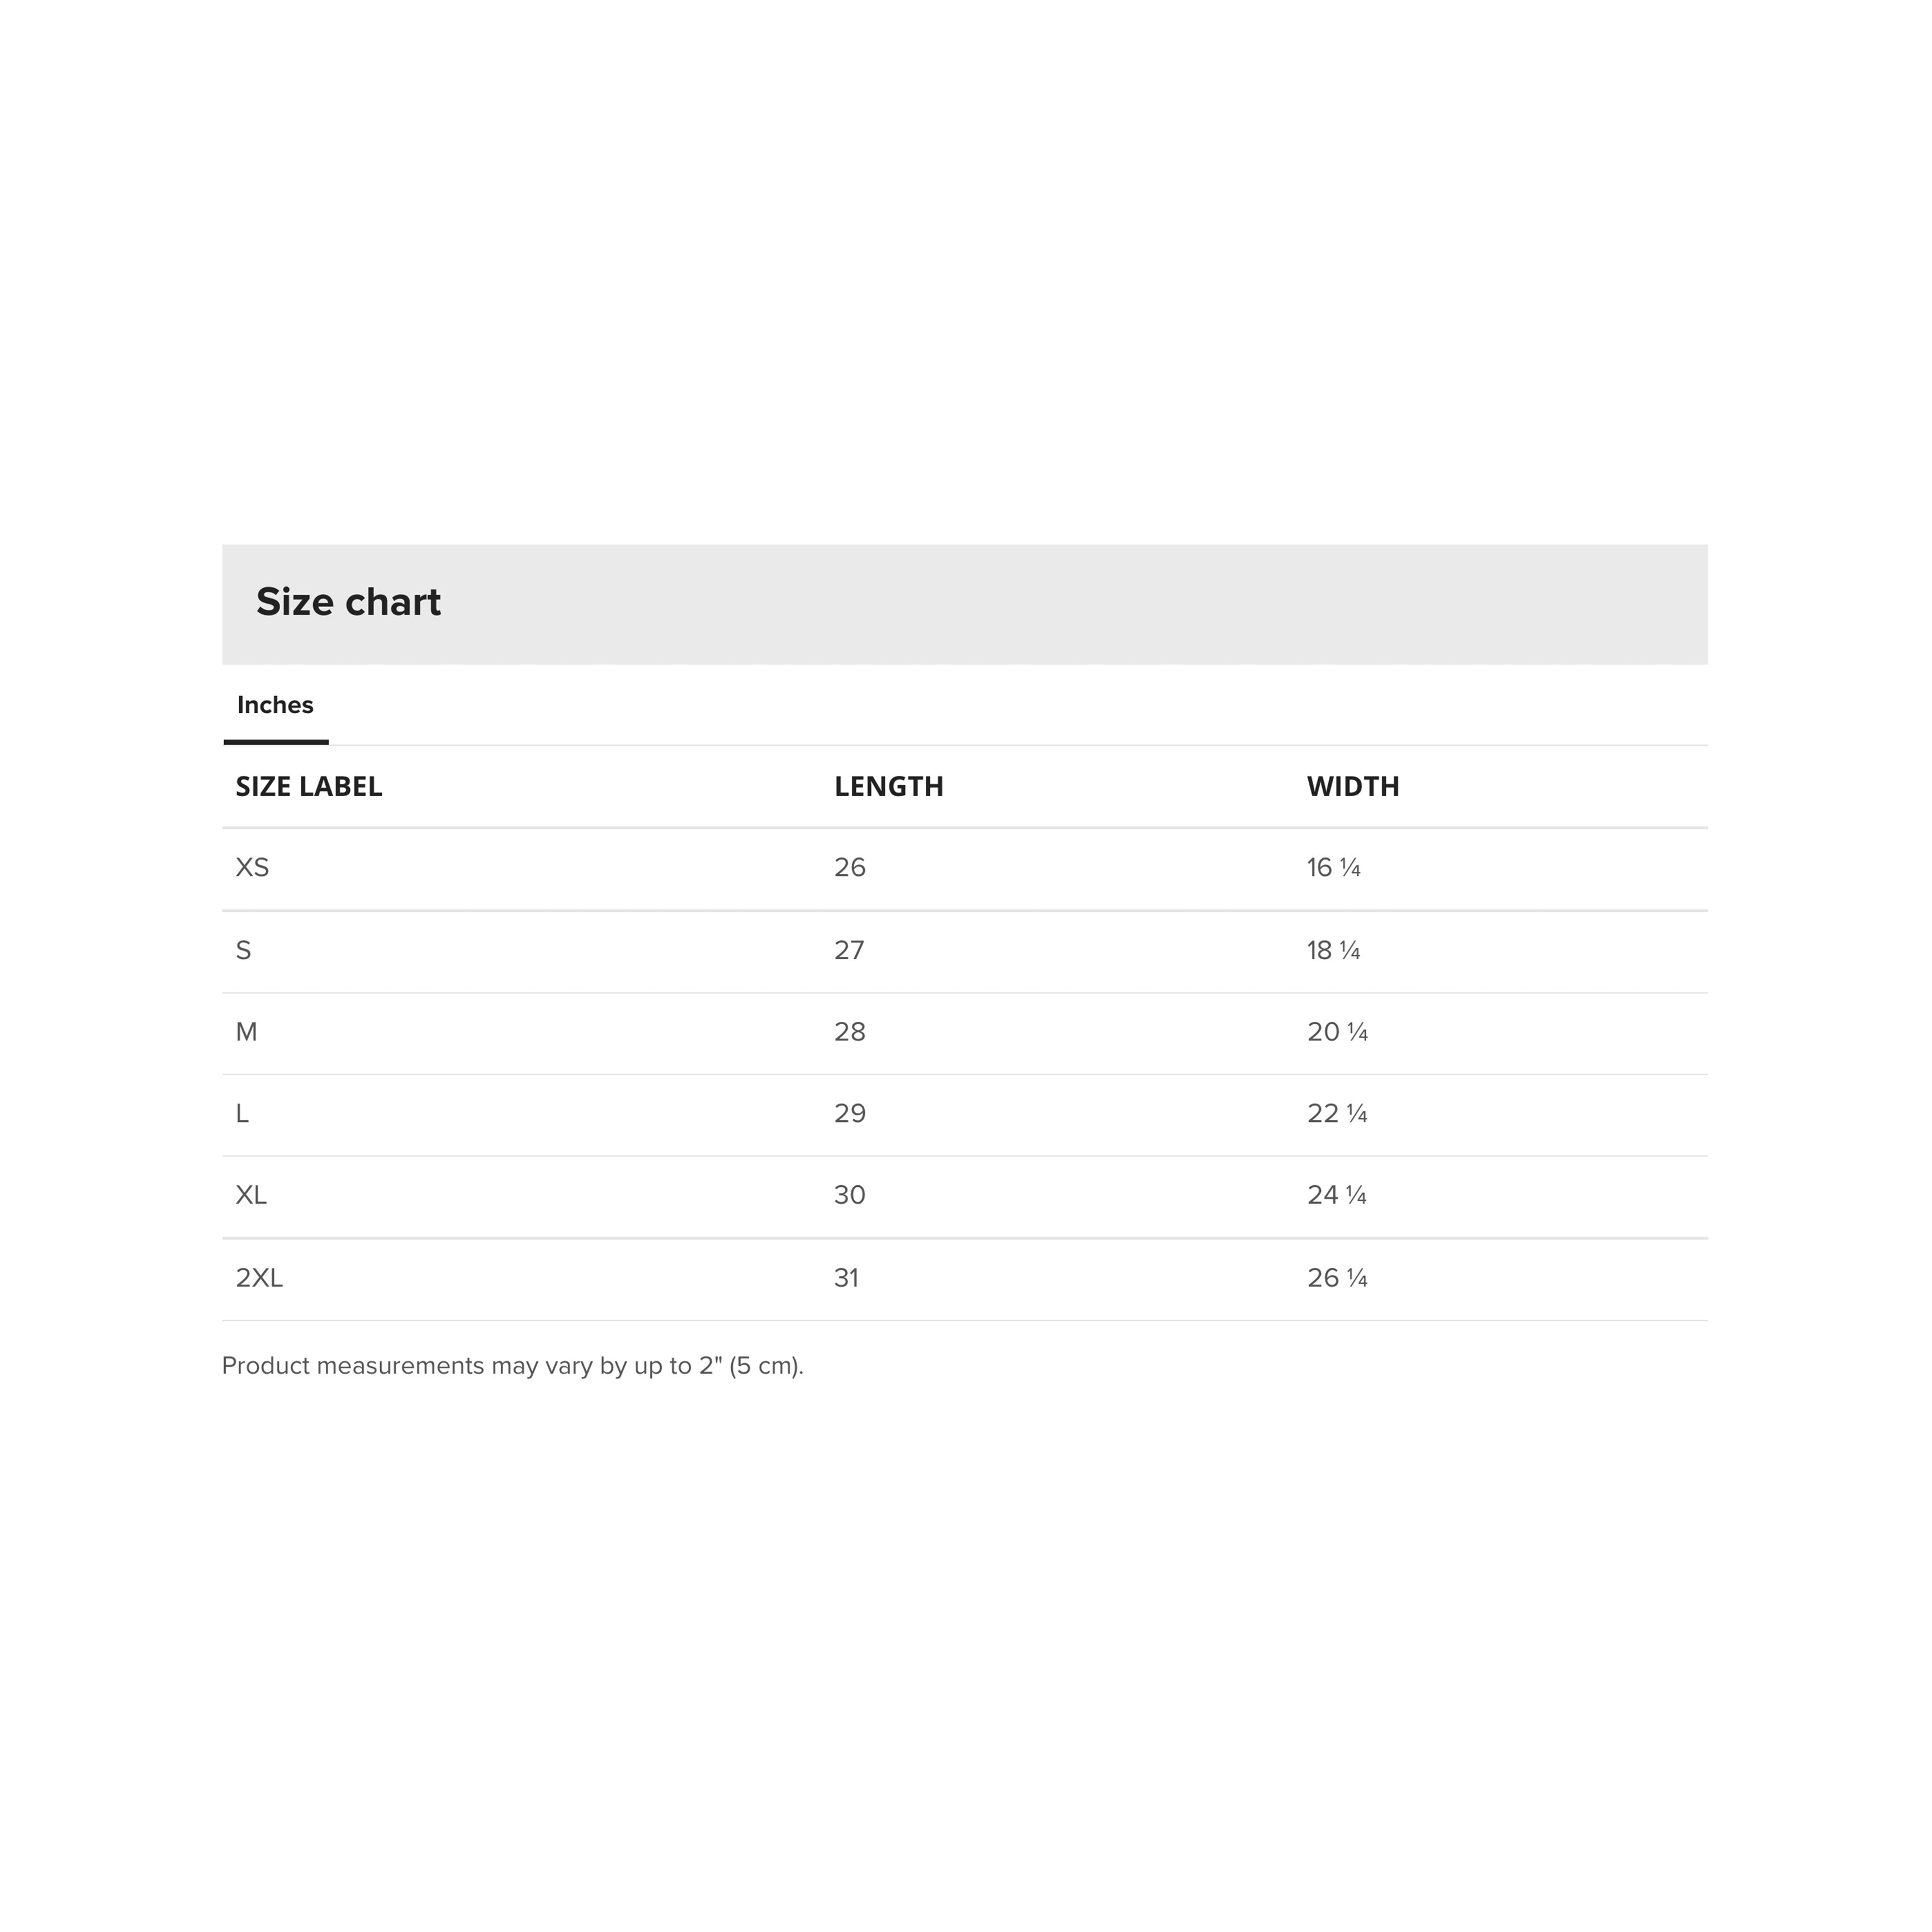Click the width value 16 ¼

tap(1333, 867)
